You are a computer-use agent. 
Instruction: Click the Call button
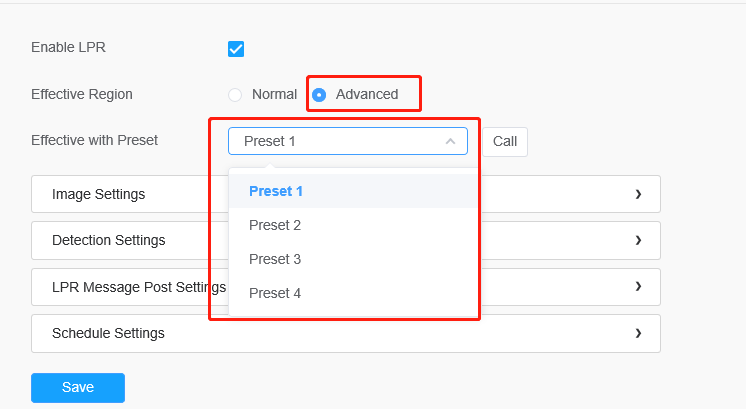click(x=505, y=142)
